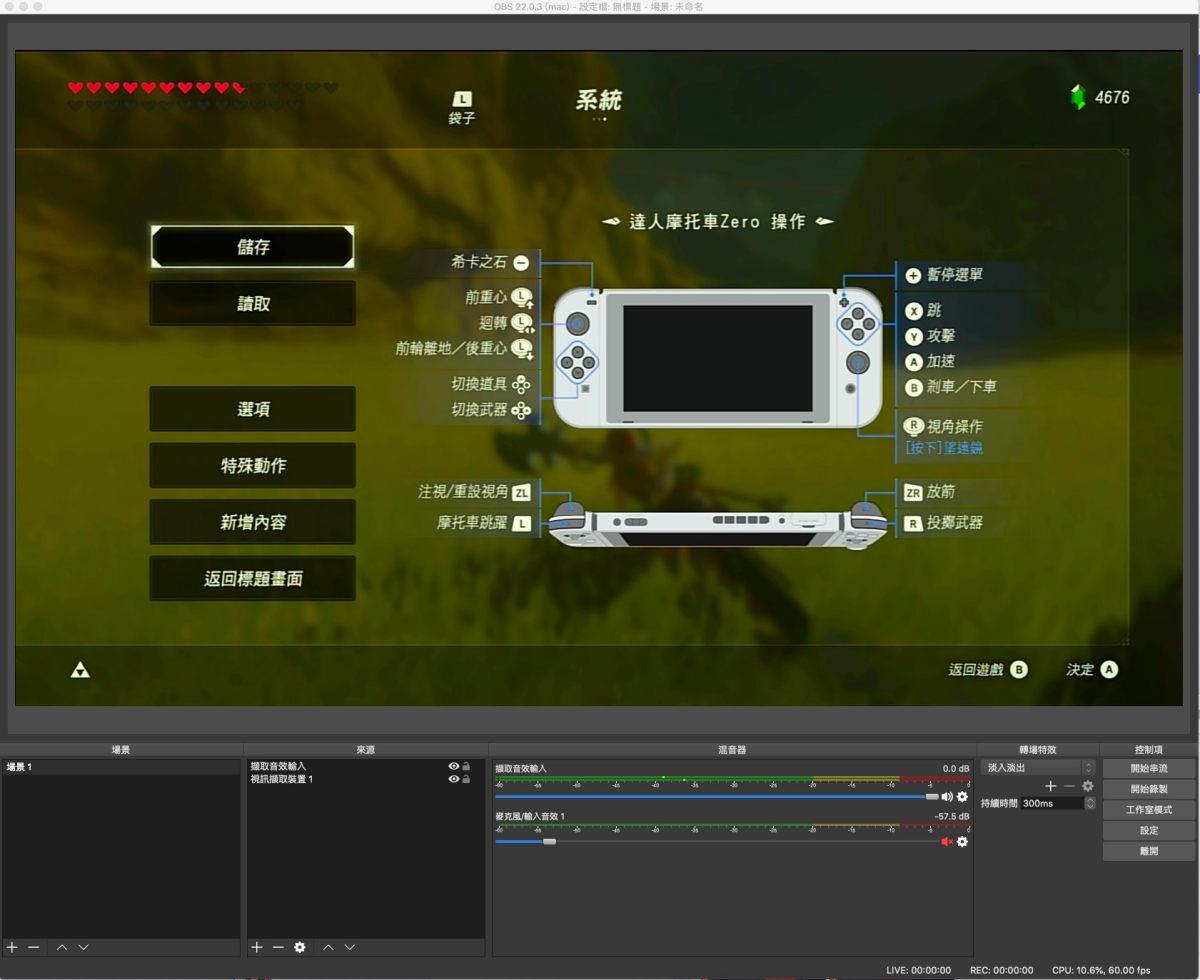1200x980 pixels.
Task: Click the 麥克風/輸入音效 1 volume slider handle
Action: 549,842
